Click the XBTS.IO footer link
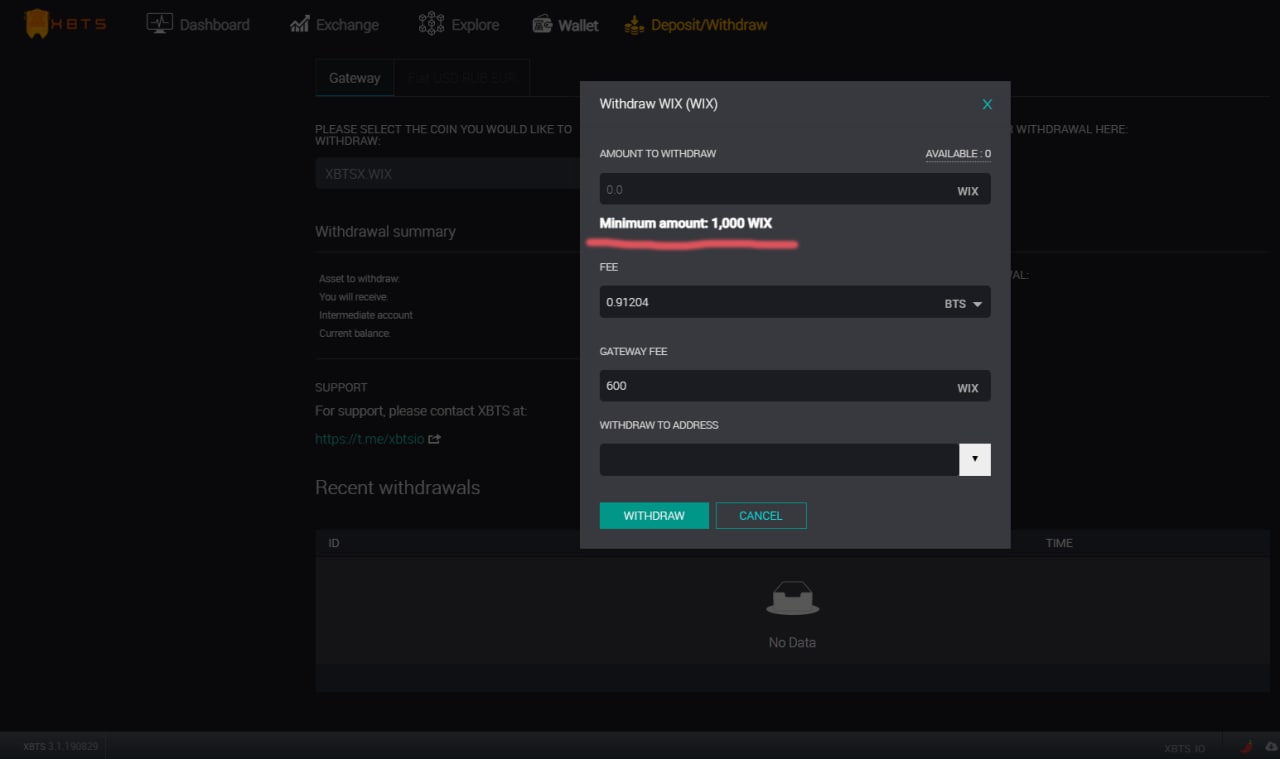 coord(1185,748)
